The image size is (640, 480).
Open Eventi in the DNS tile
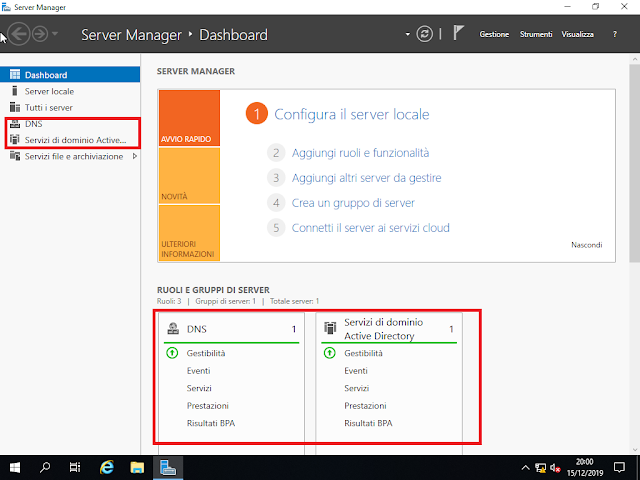point(198,371)
